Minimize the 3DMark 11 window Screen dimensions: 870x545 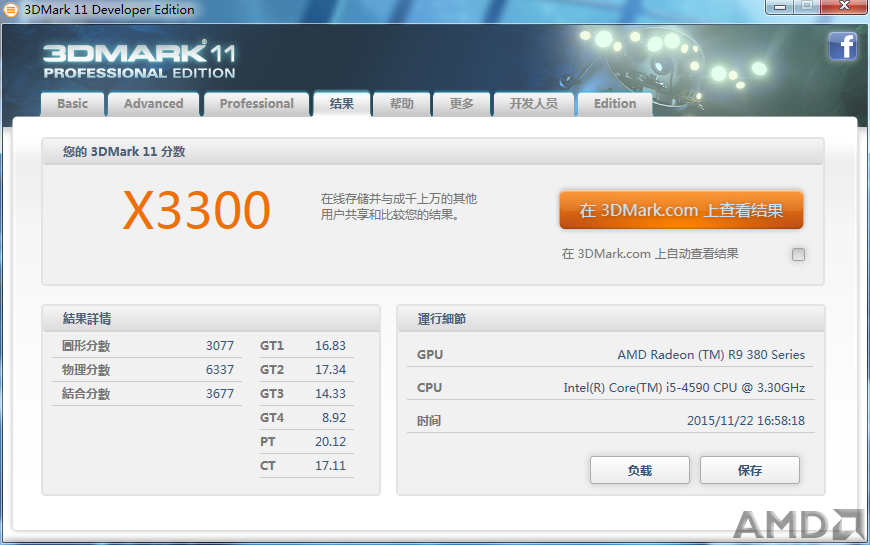point(780,7)
